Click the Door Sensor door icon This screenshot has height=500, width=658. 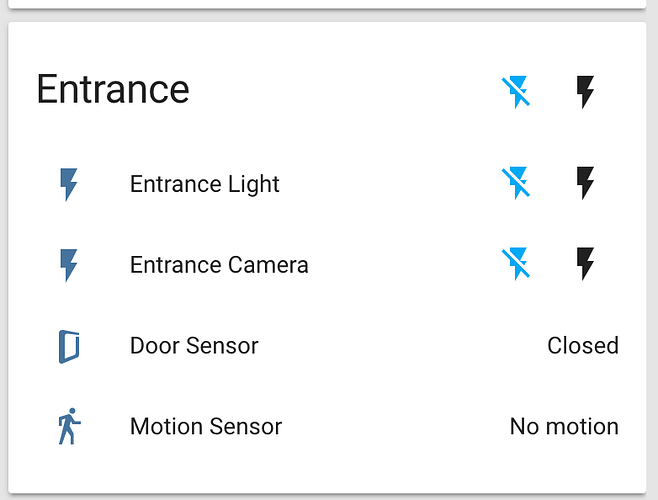point(69,346)
